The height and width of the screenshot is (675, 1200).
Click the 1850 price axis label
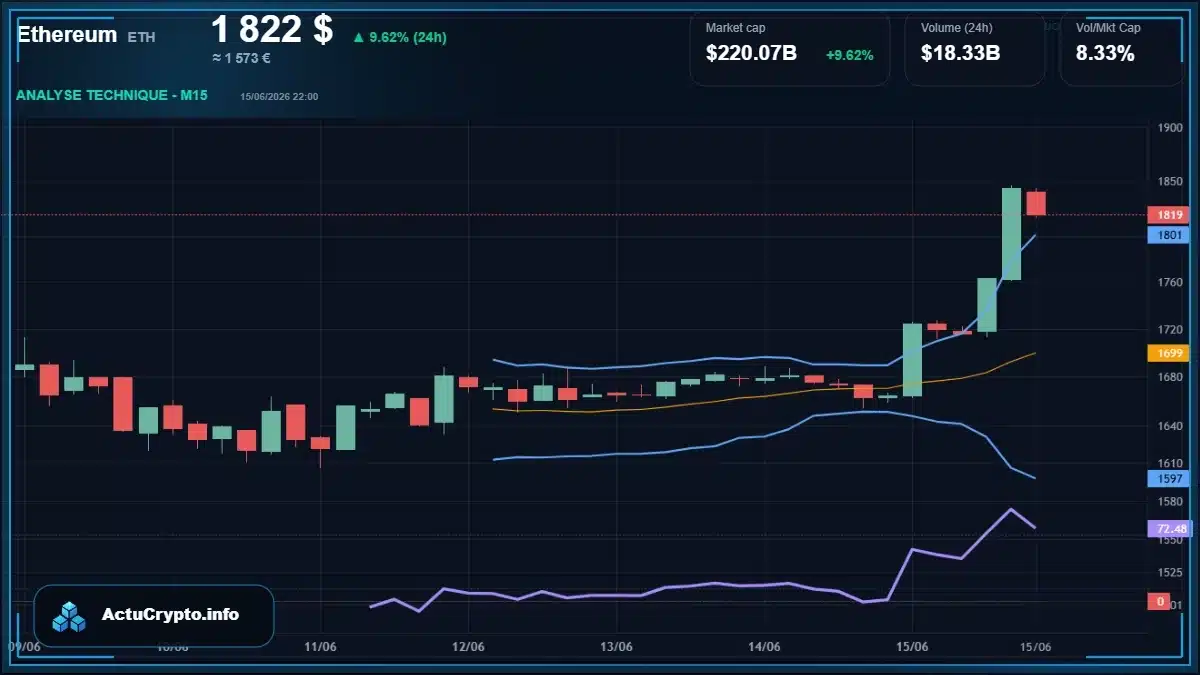pyautogui.click(x=1169, y=181)
